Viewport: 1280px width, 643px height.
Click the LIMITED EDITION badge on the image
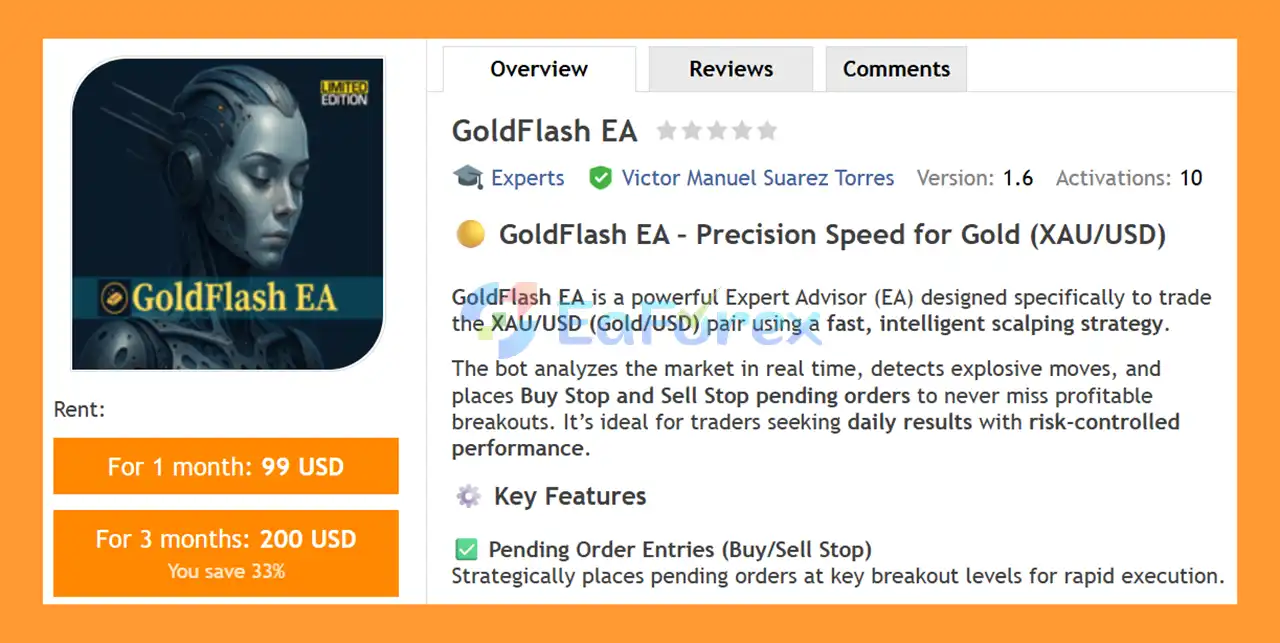[344, 91]
